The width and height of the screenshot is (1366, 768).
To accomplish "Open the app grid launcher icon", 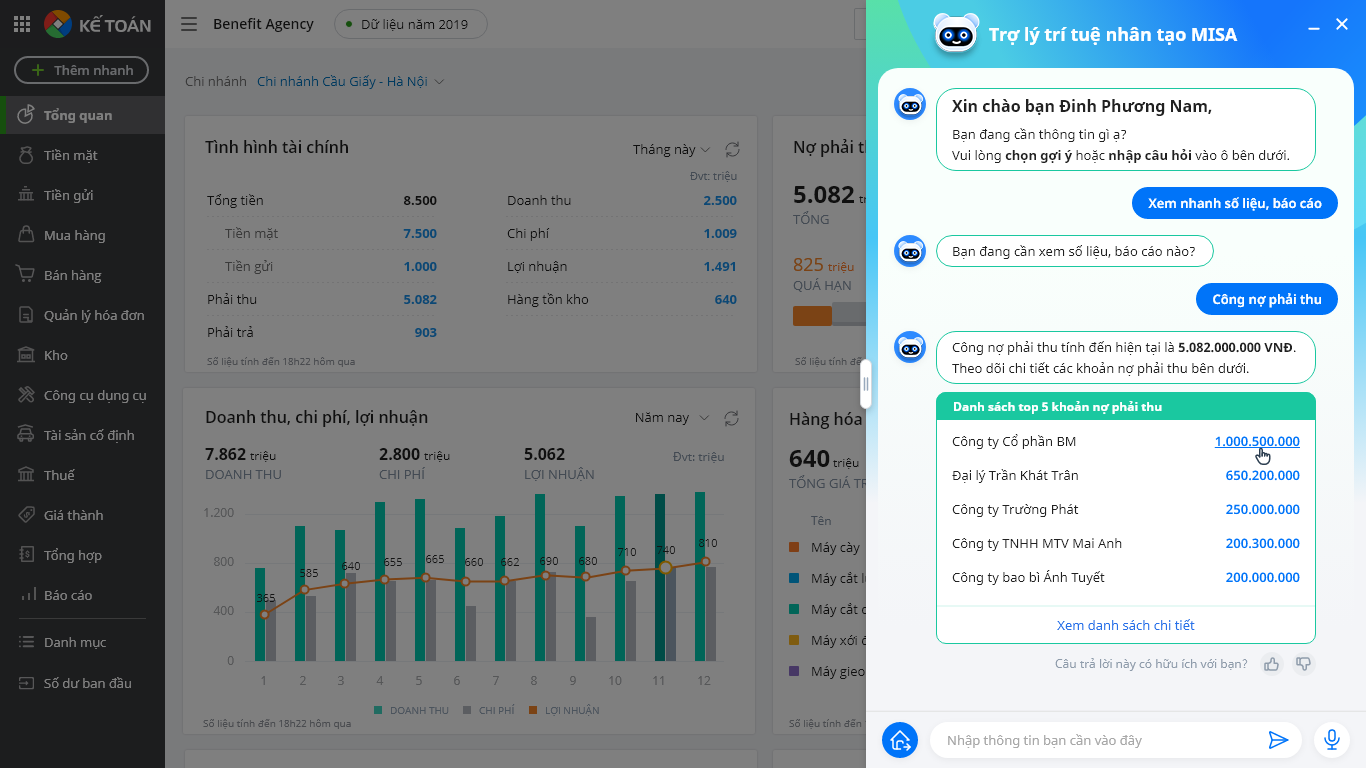I will [x=21, y=24].
